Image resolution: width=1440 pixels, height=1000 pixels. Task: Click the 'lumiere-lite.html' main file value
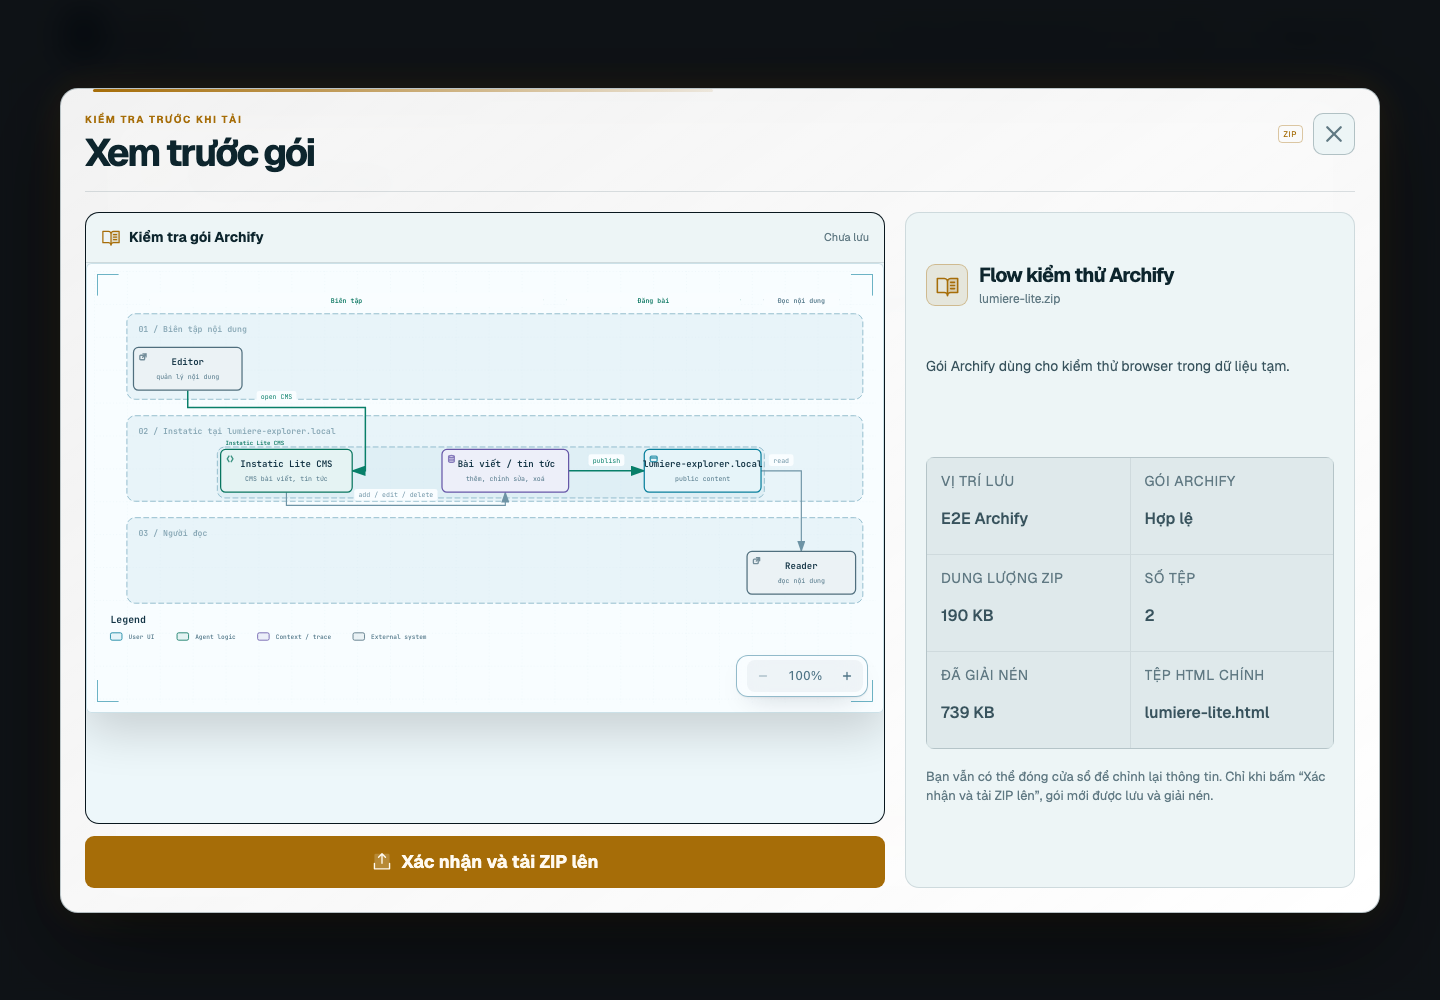click(x=1207, y=712)
